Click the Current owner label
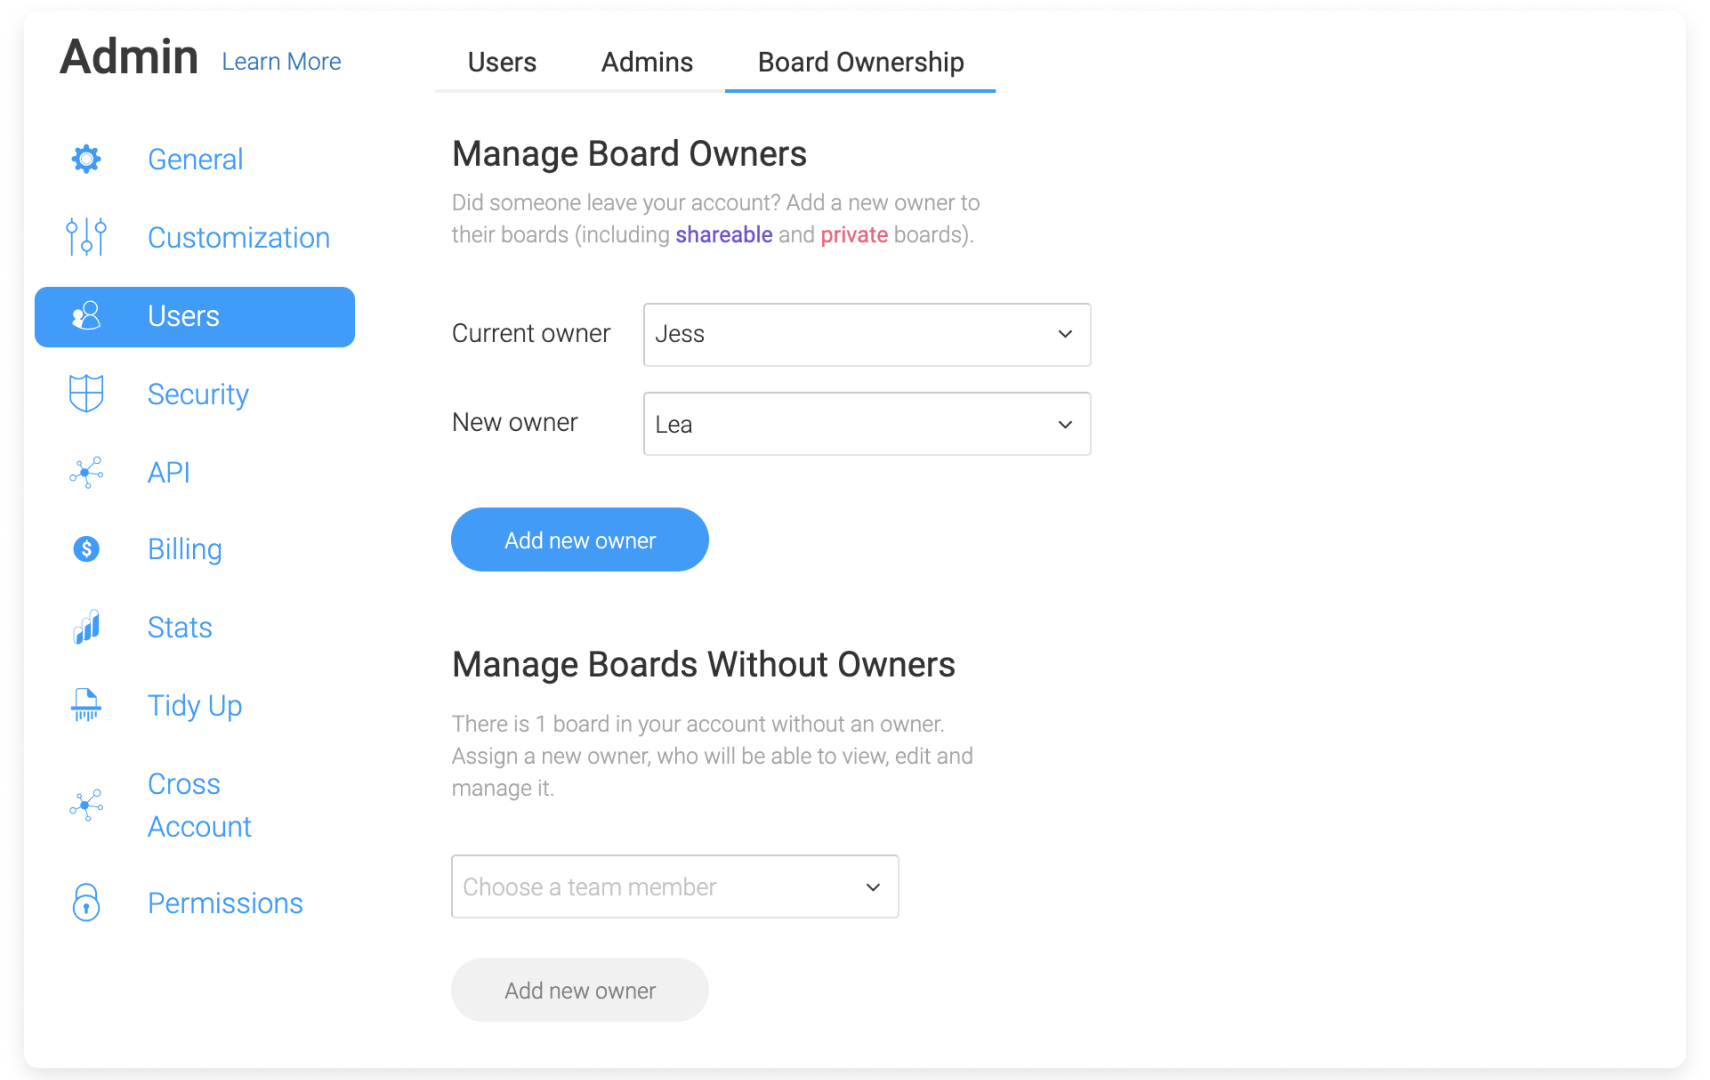The image size is (1710, 1080). click(x=531, y=333)
